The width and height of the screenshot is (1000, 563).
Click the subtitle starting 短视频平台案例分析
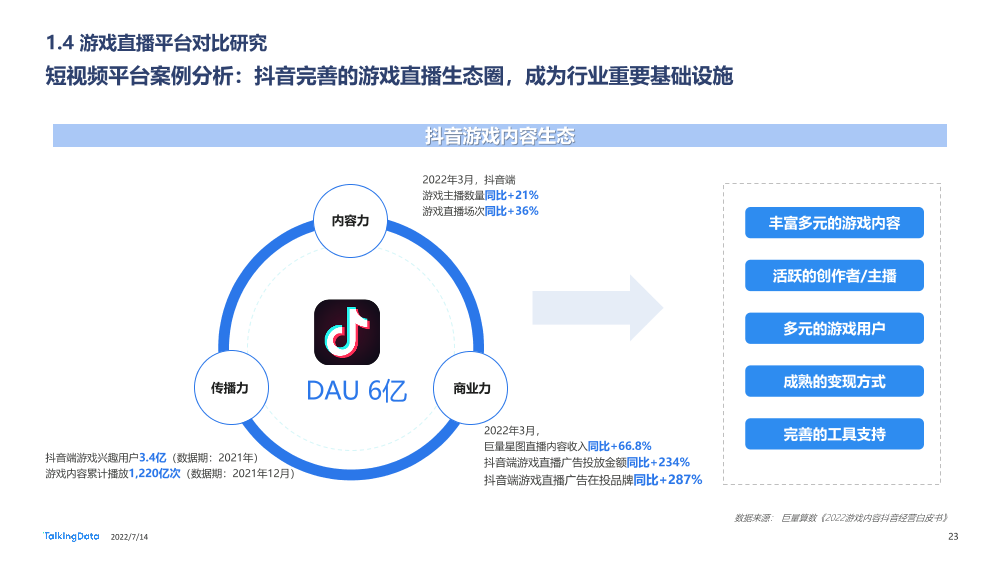pos(389,76)
